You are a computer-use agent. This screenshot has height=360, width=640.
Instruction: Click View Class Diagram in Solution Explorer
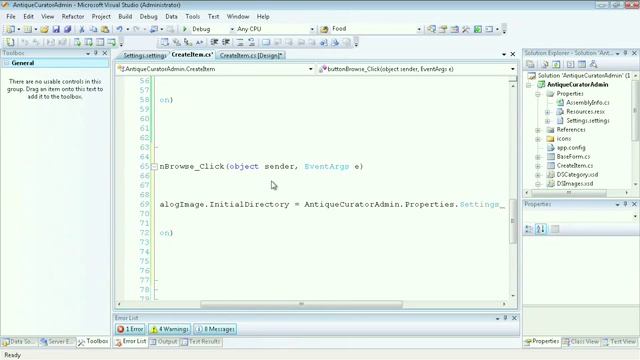click(x=593, y=64)
